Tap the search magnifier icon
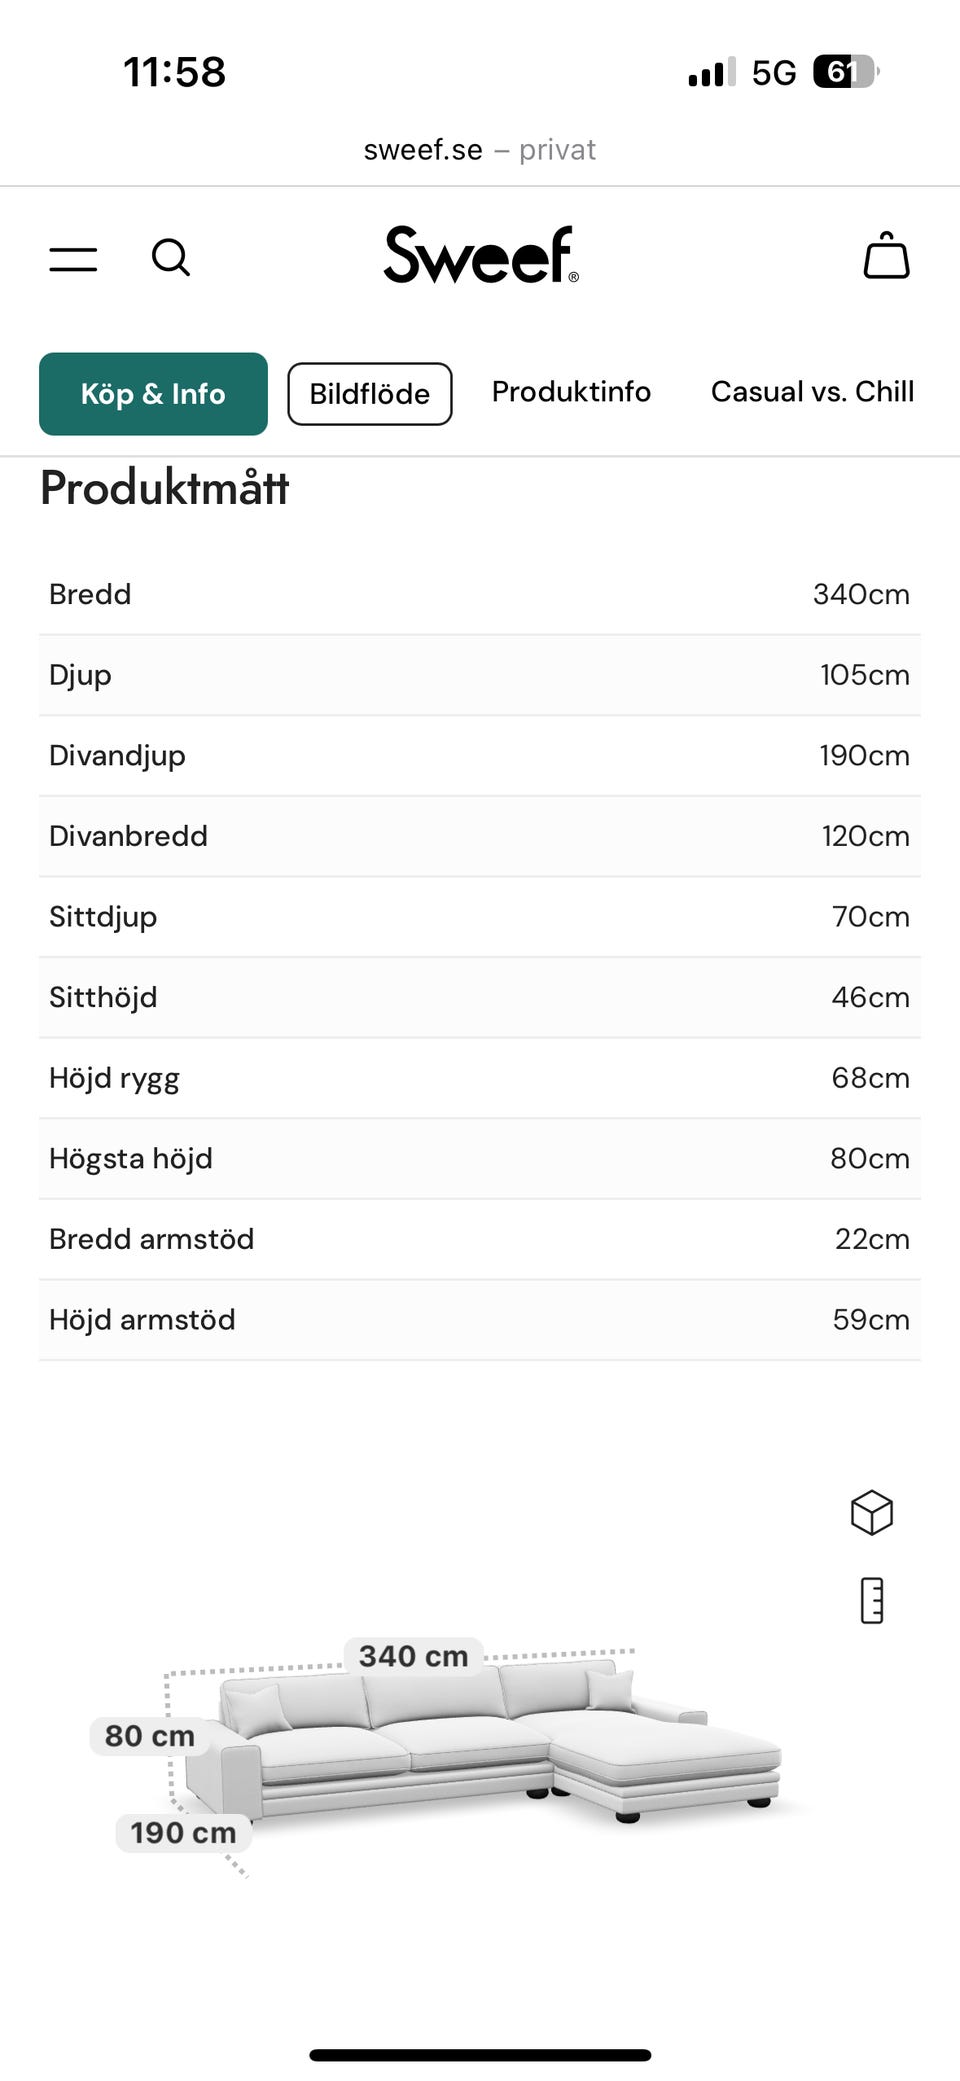This screenshot has width=960, height=2081. click(171, 257)
